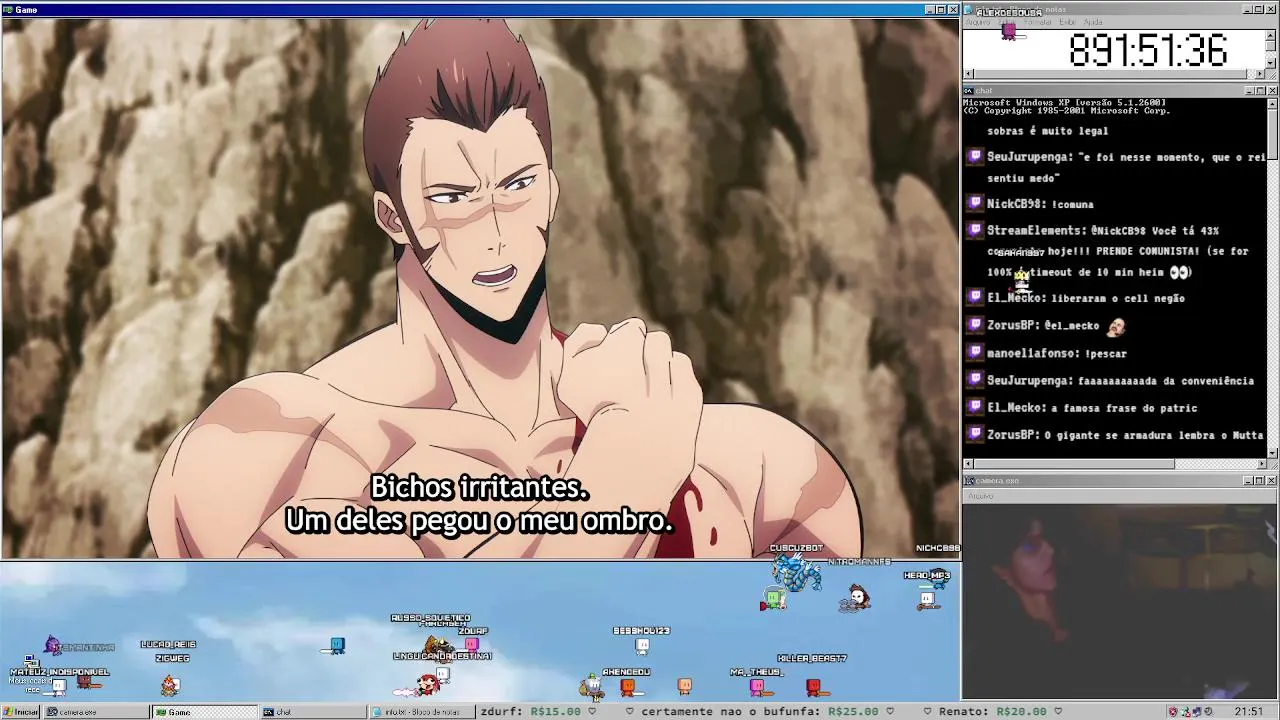Open the chat taskbar button
The height and width of the screenshot is (720, 1280).
312,712
